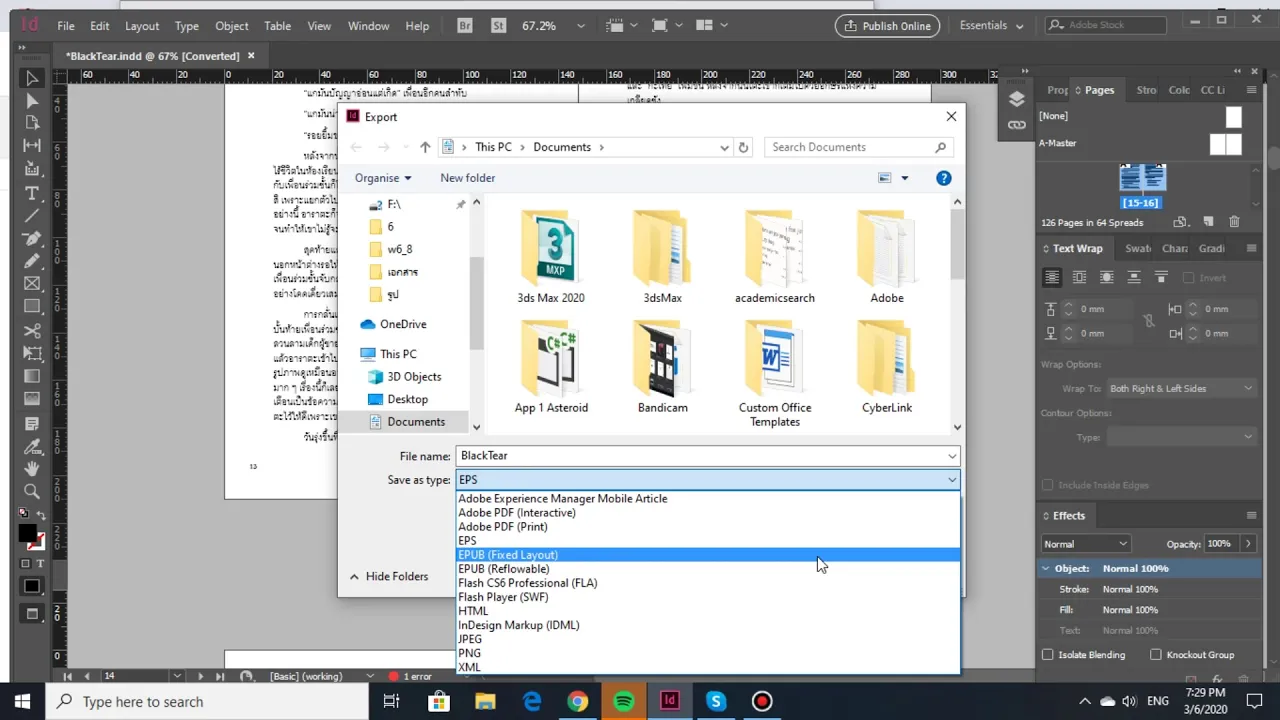Viewport: 1280px width, 720px height.
Task: Select 'Jump object' wrap icon
Action: coord(1133,278)
